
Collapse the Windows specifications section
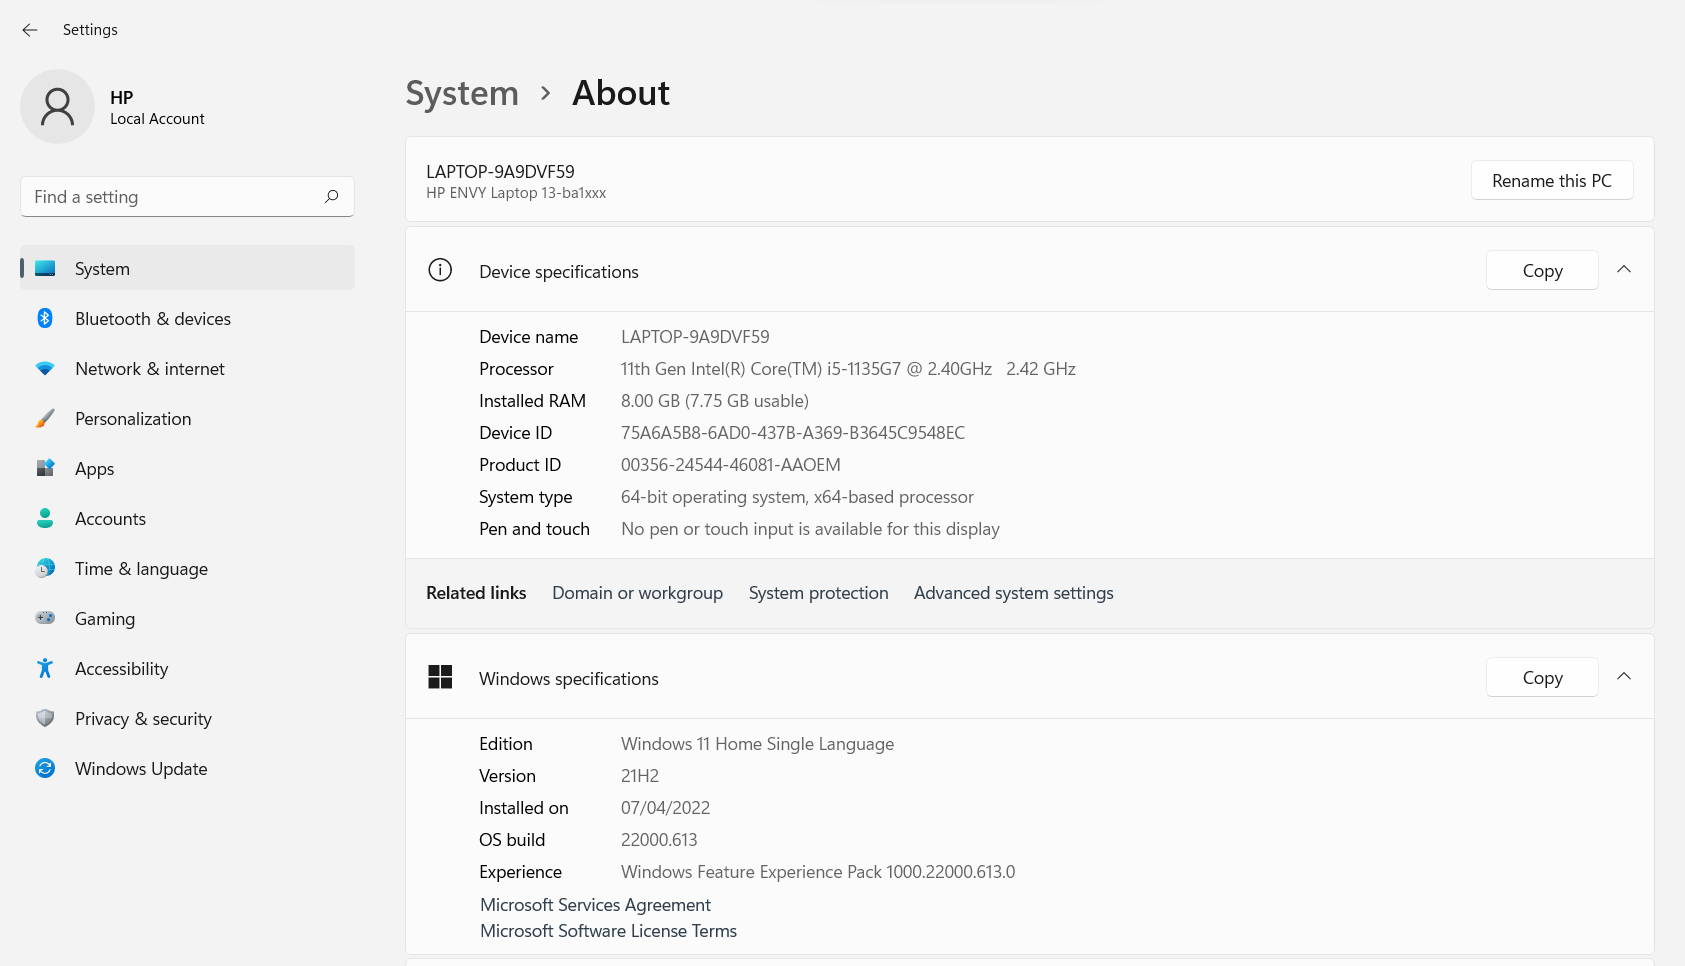tap(1624, 677)
